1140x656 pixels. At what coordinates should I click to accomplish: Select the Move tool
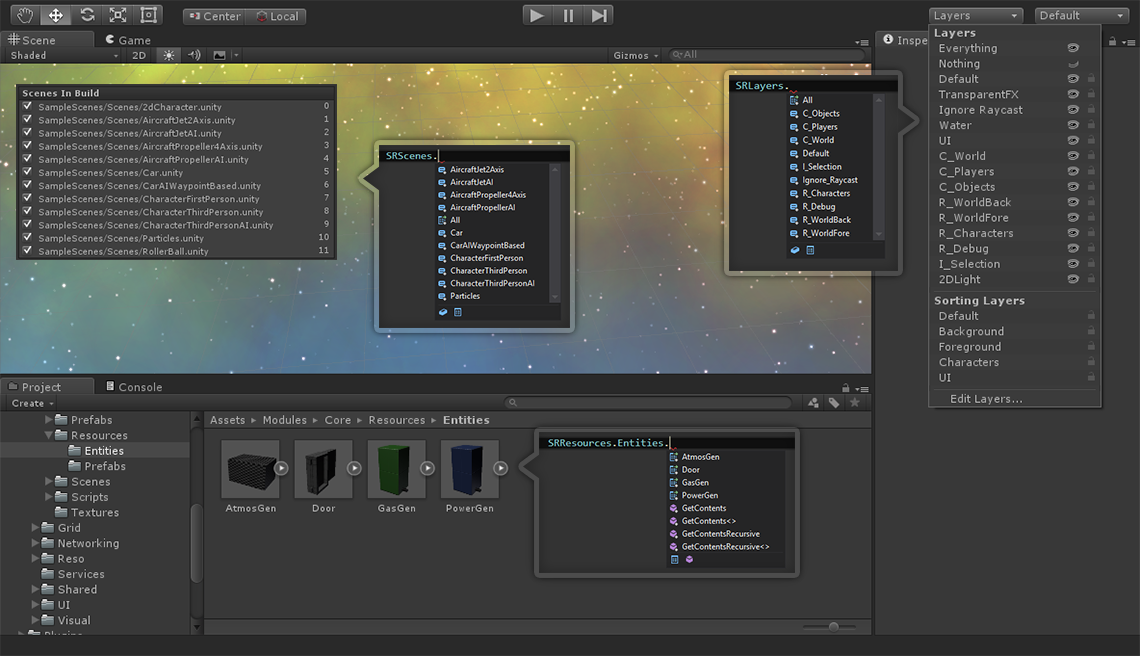(56, 15)
